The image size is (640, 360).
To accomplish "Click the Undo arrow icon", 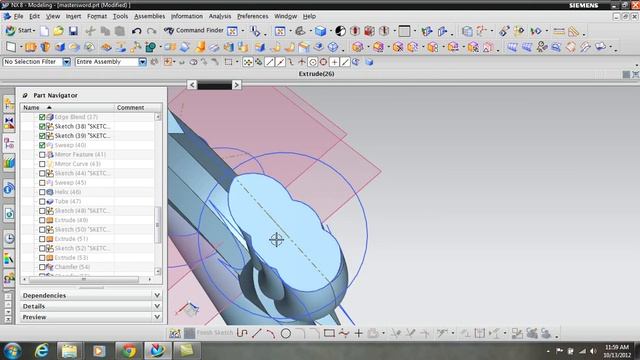I will click(136, 31).
